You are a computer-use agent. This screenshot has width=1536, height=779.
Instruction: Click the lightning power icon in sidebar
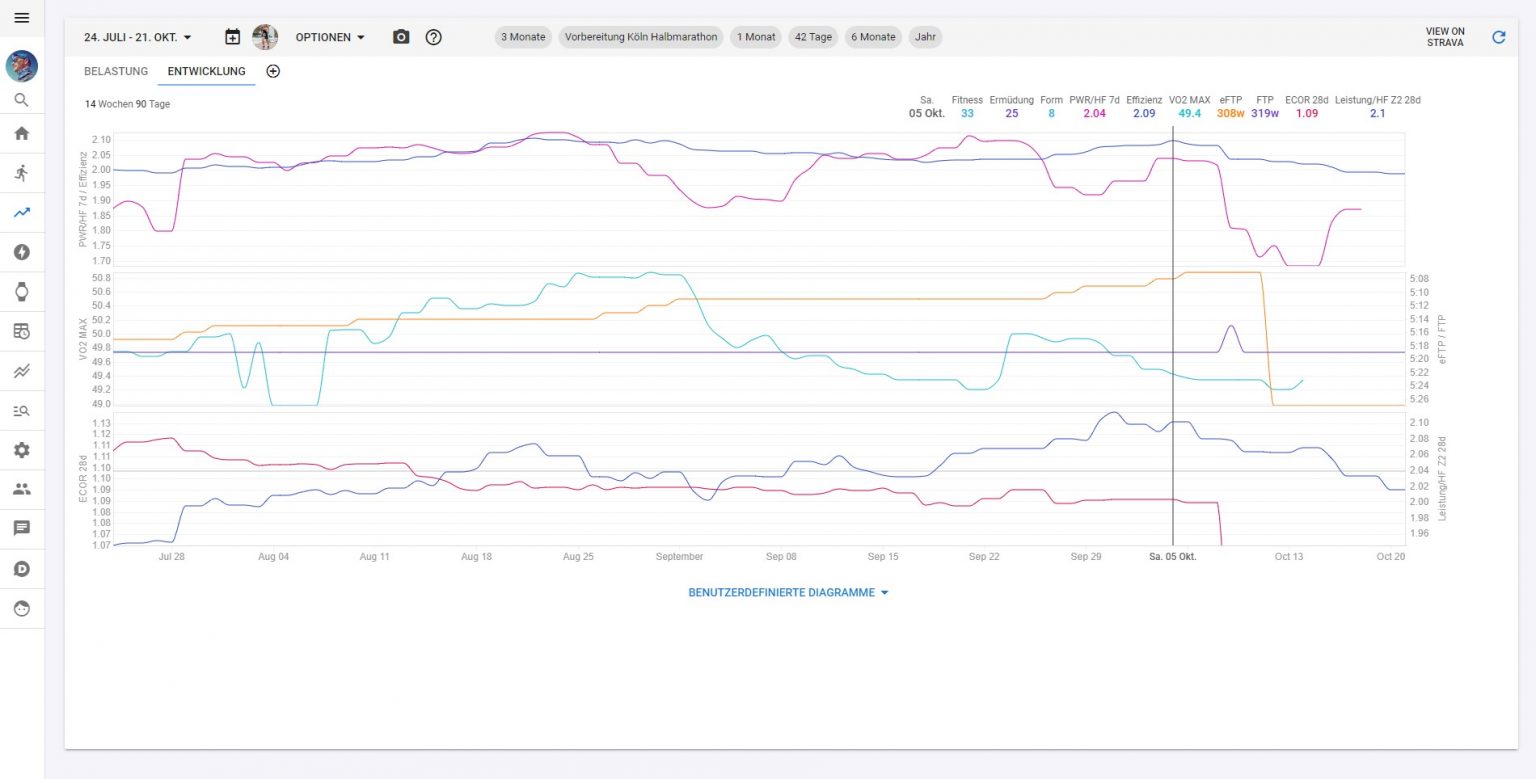[x=22, y=252]
